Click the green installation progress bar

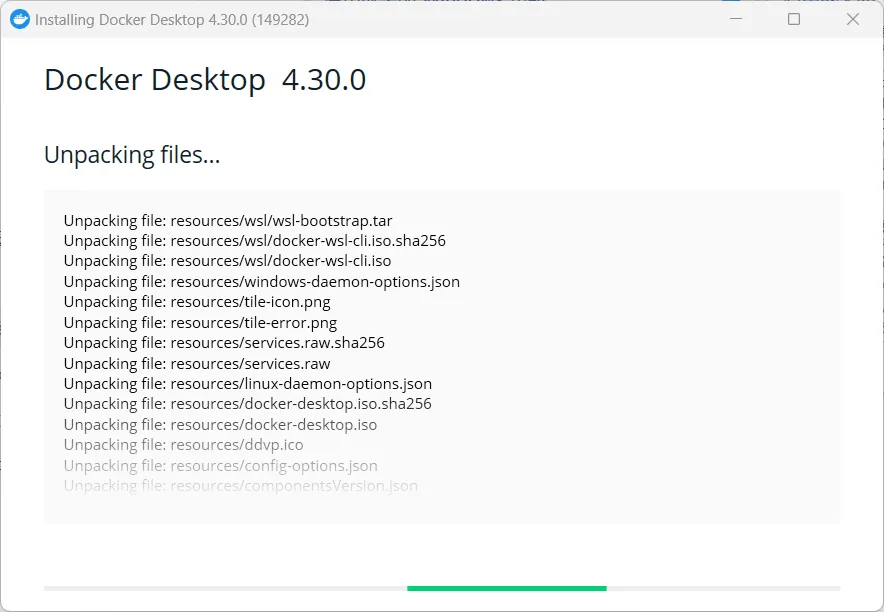click(x=507, y=588)
